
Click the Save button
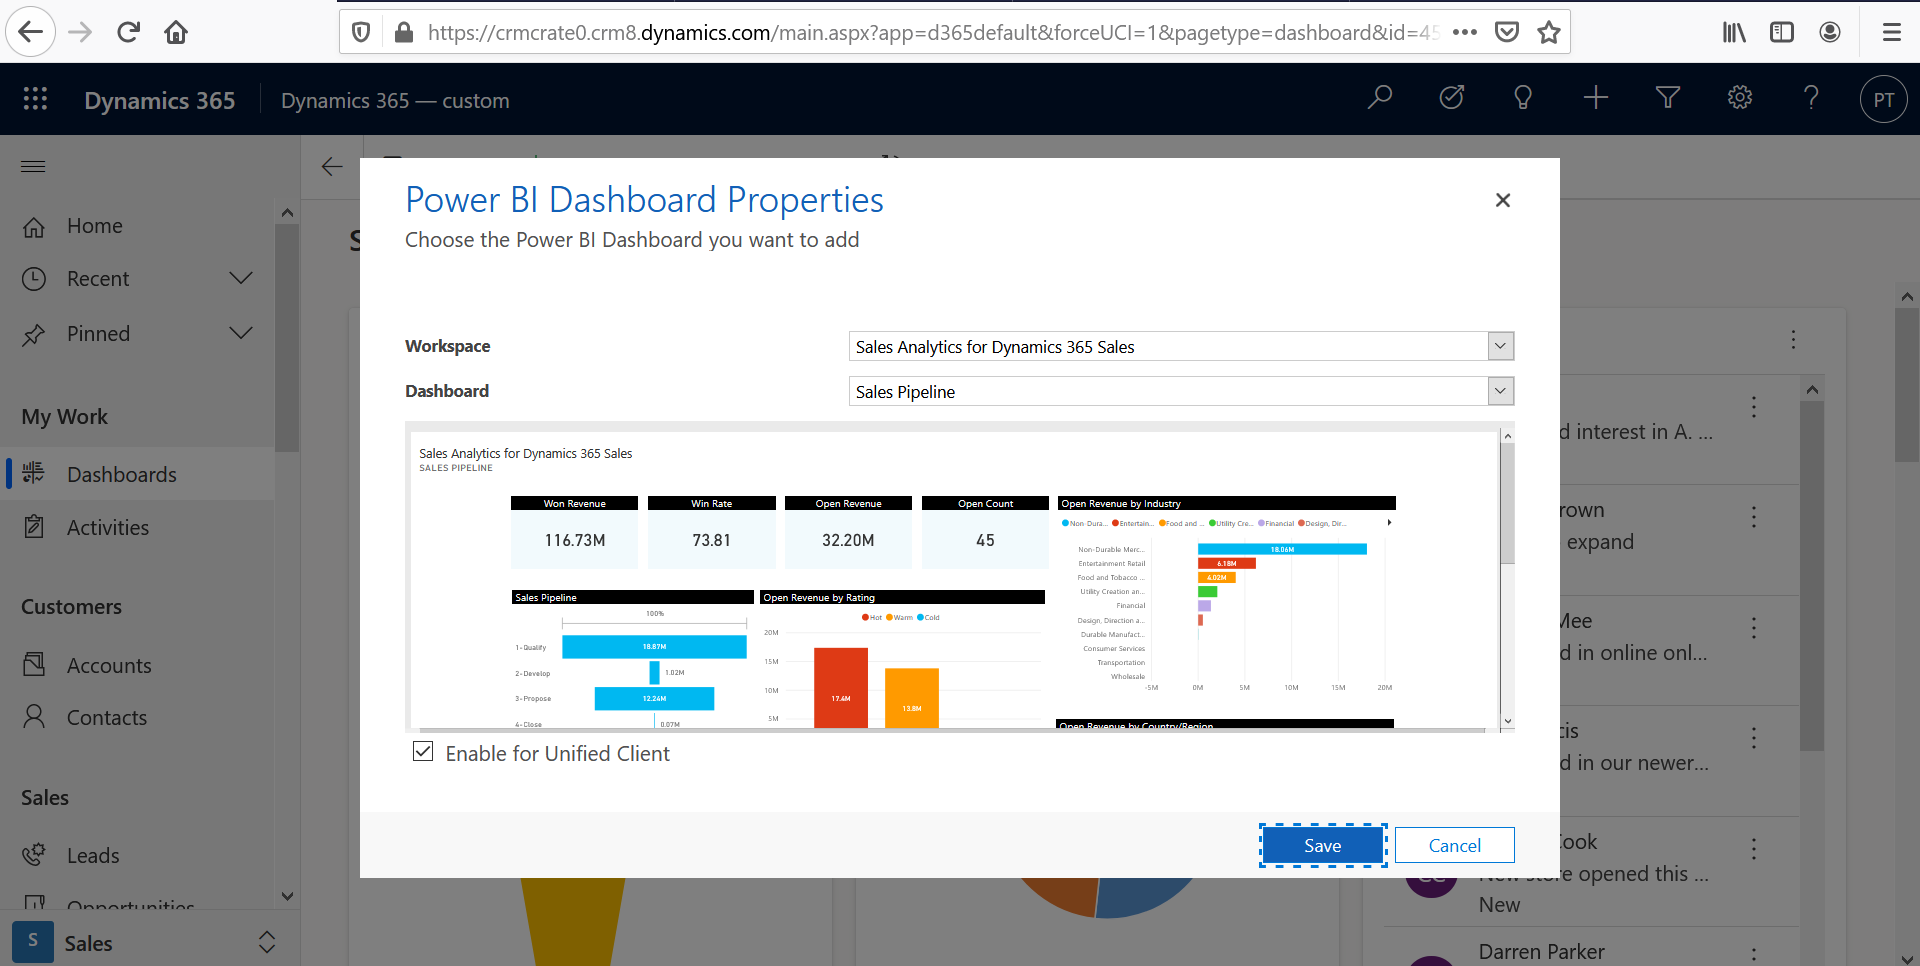(1322, 845)
